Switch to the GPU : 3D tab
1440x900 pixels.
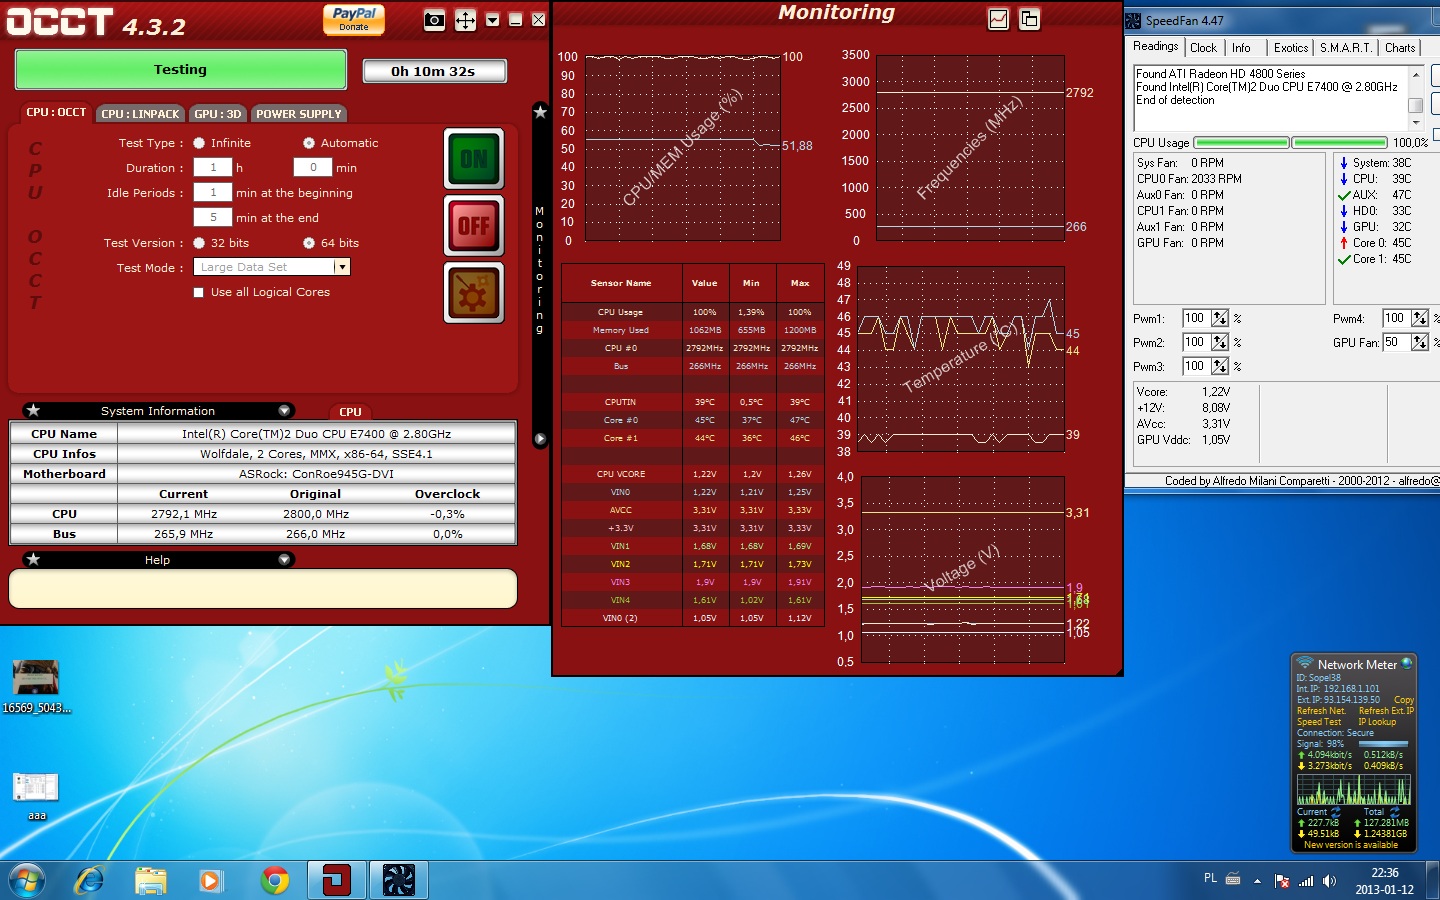coord(218,114)
